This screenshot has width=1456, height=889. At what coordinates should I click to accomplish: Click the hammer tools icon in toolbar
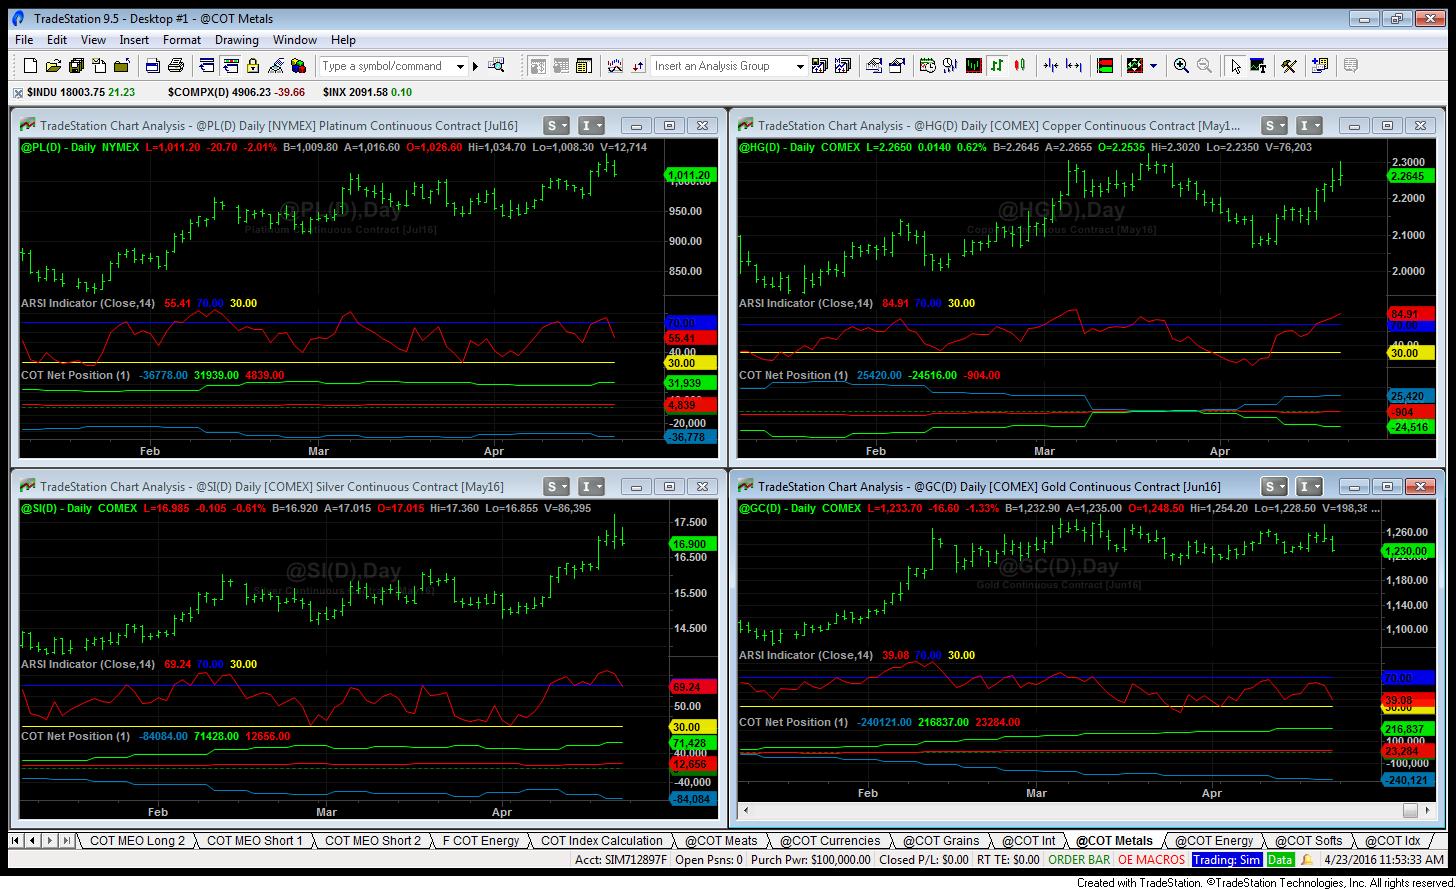1289,66
